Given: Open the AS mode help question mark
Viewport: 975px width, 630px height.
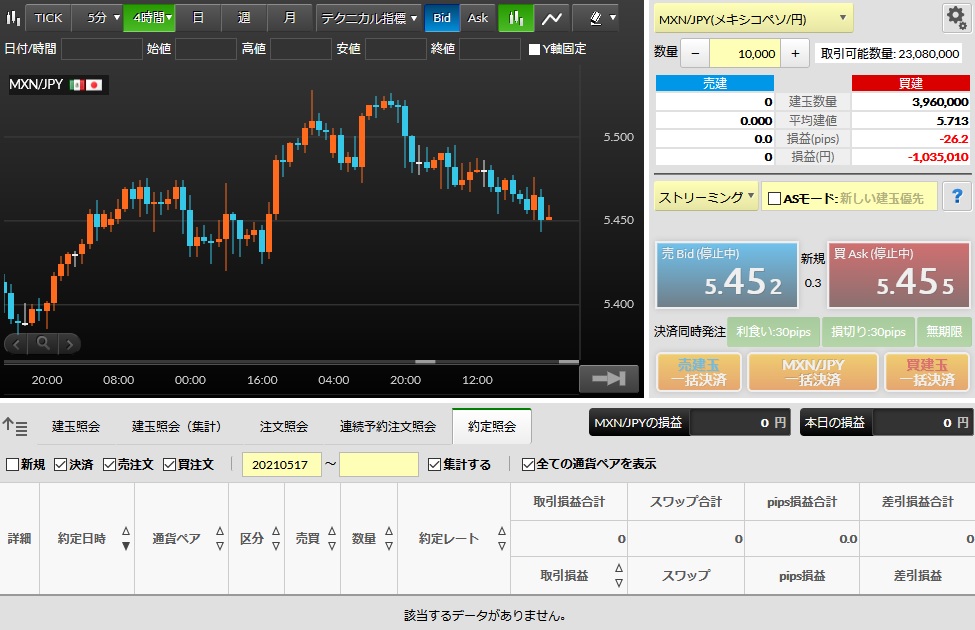Looking at the screenshot, I should (957, 197).
